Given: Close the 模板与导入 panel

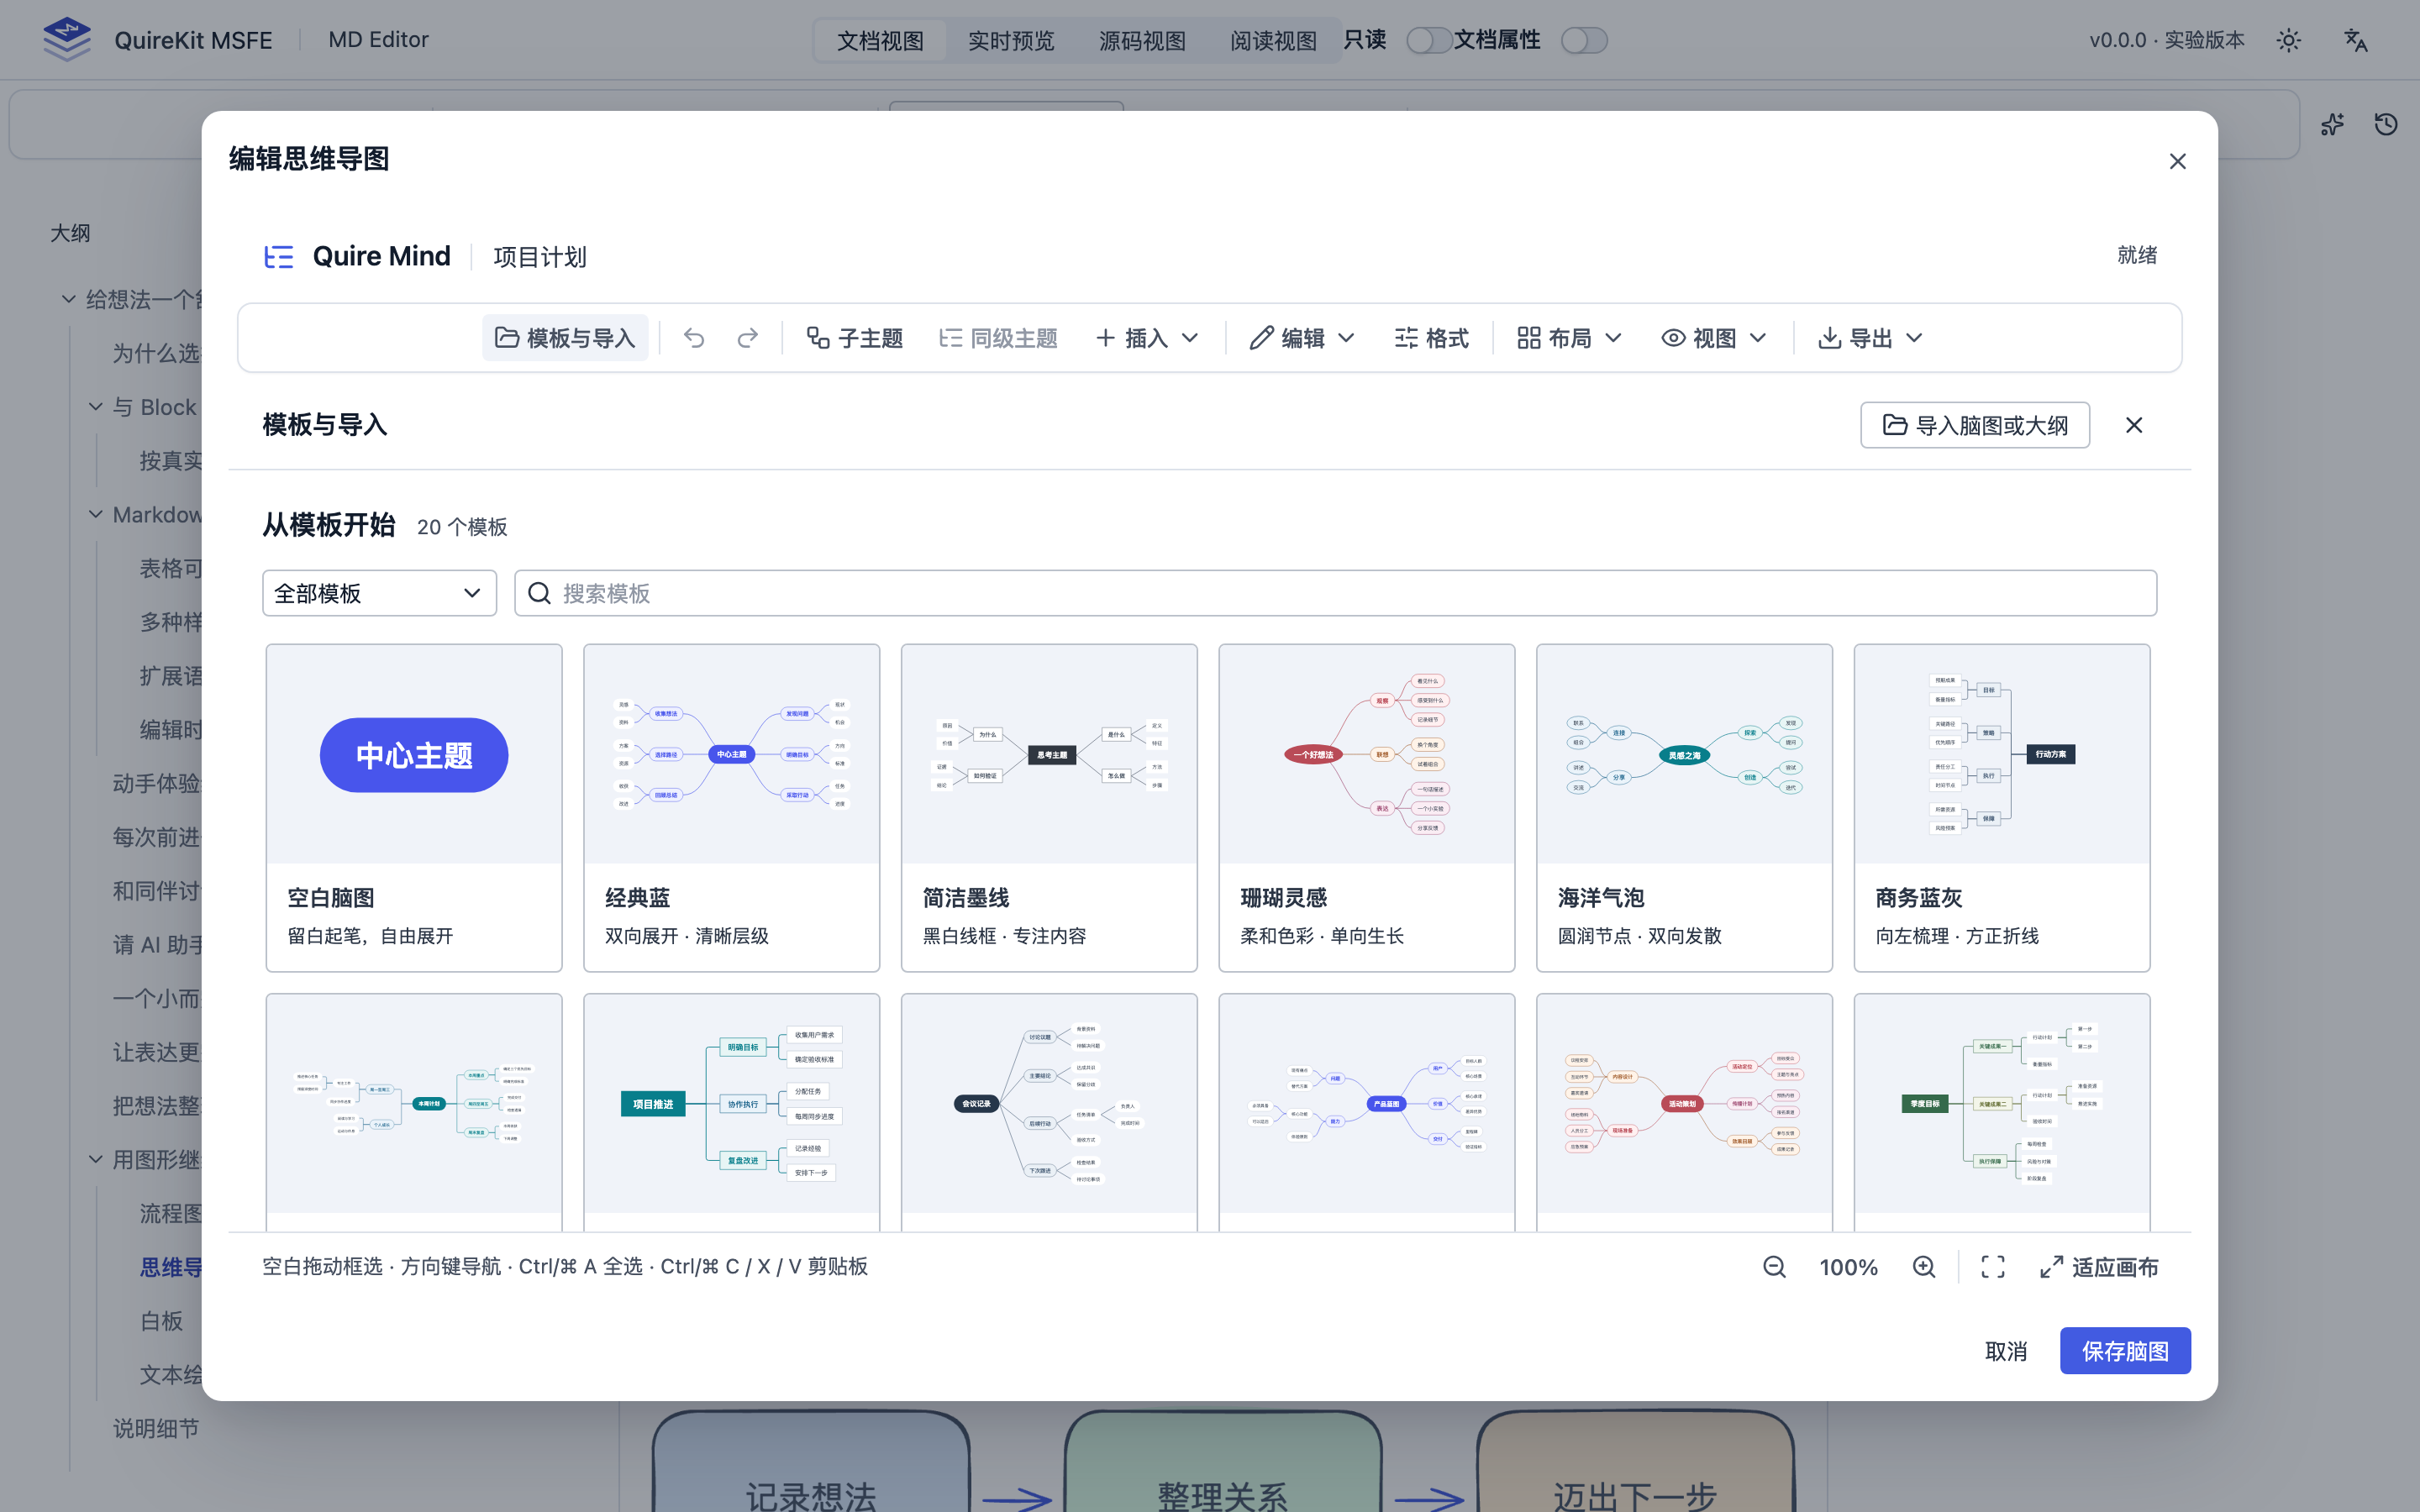Looking at the screenshot, I should tap(2134, 425).
